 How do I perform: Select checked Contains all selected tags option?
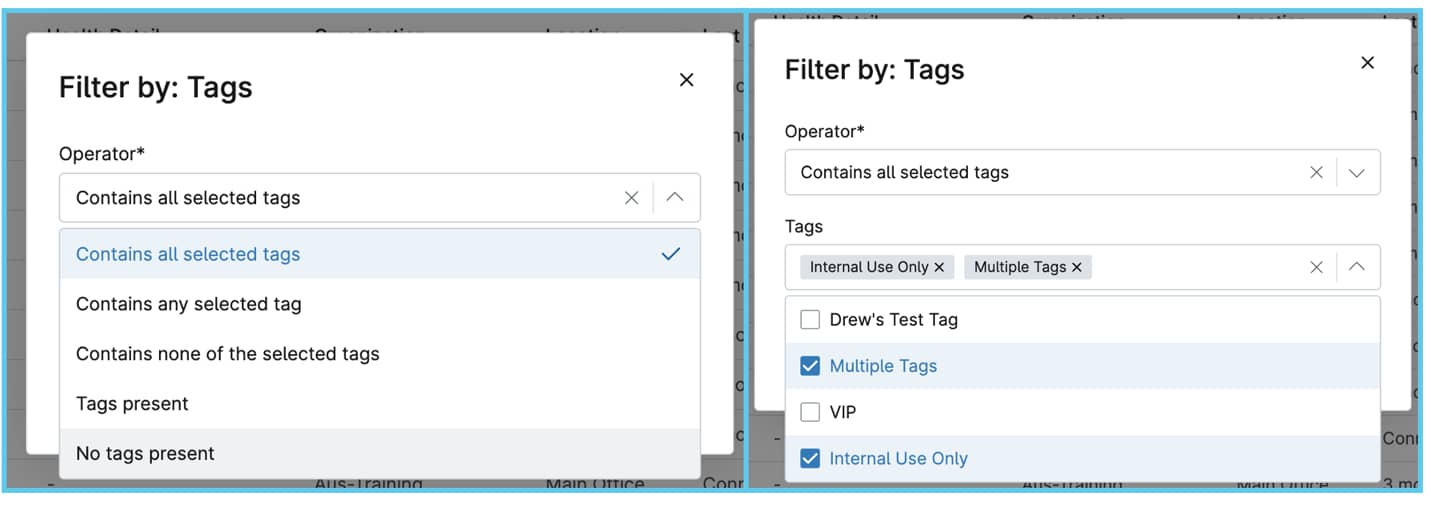coord(380,254)
